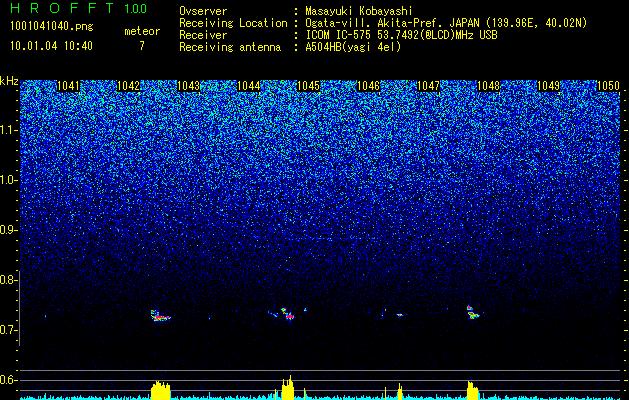Screen dimensions: 629x400
Task: Click the small echo between 1046 and 1047
Action: pyautogui.click(x=400, y=315)
